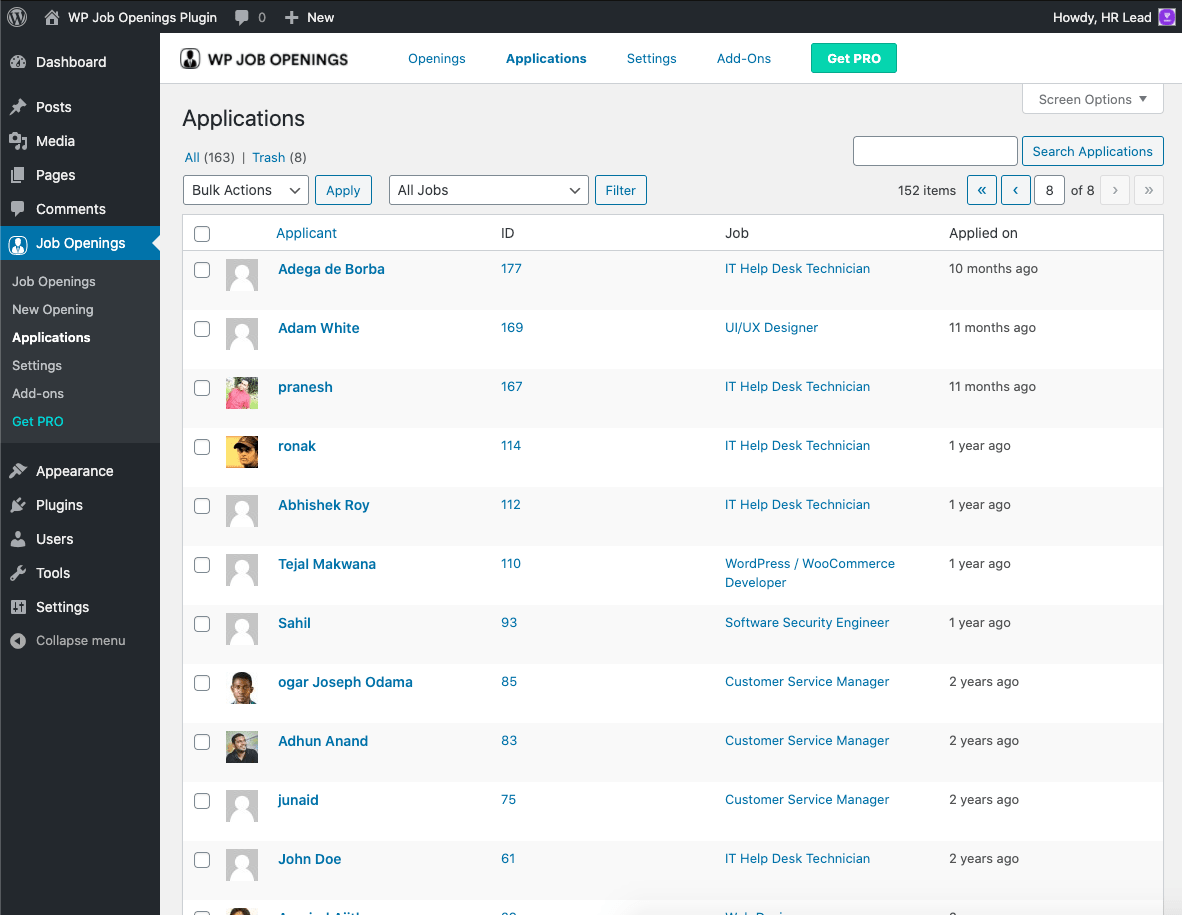This screenshot has width=1182, height=915.
Task: Tick the Tejal Makwana checkbox
Action: (202, 565)
